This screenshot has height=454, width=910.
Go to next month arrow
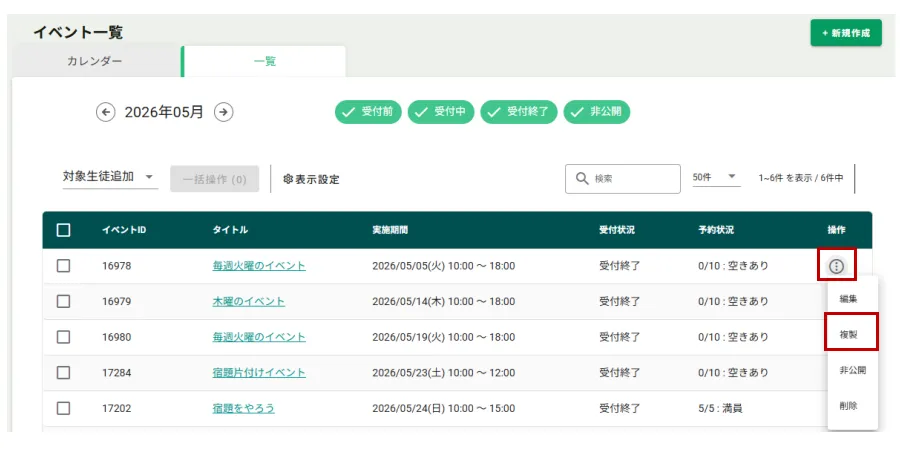point(223,112)
